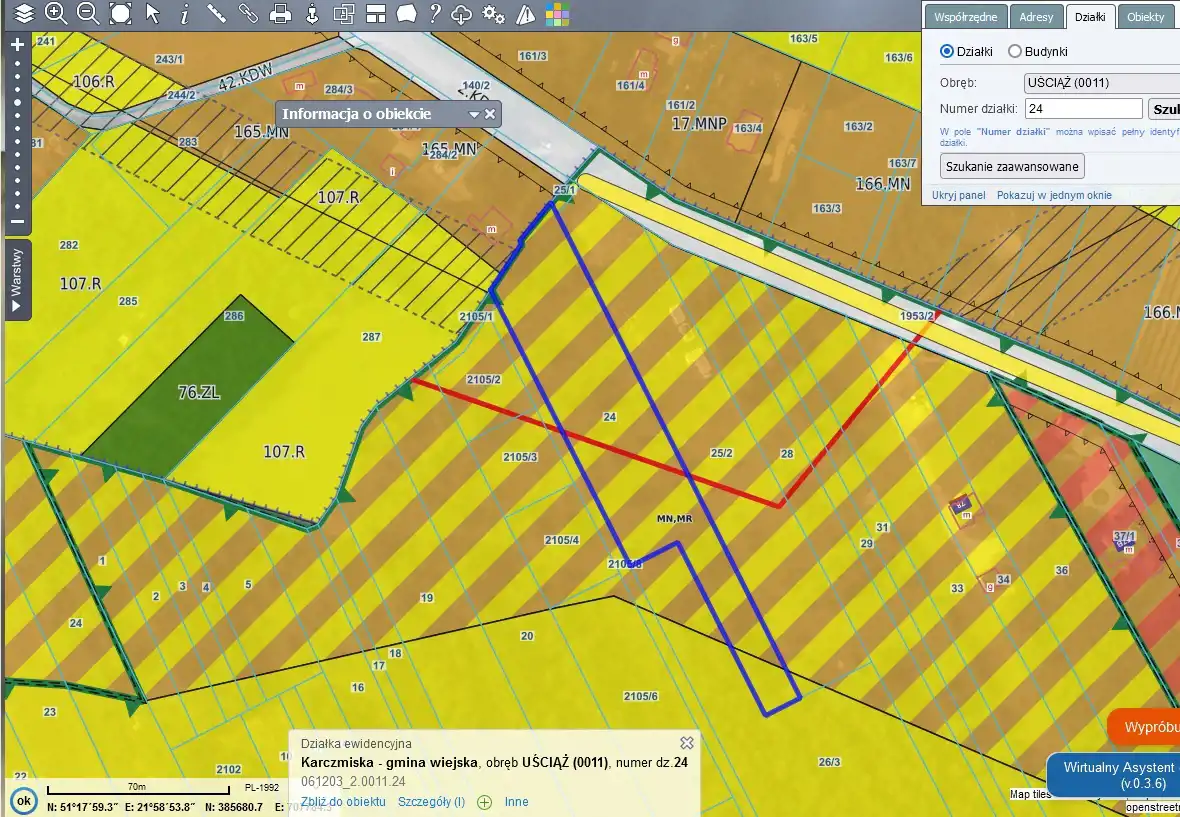Click the zoom to full extent icon
The height and width of the screenshot is (817, 1180).
(120, 14)
